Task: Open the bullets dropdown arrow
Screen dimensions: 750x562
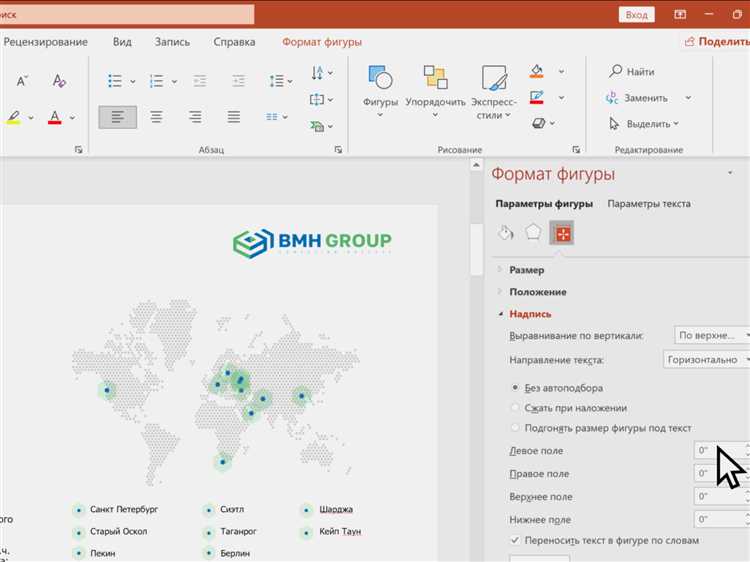Action: (x=132, y=82)
